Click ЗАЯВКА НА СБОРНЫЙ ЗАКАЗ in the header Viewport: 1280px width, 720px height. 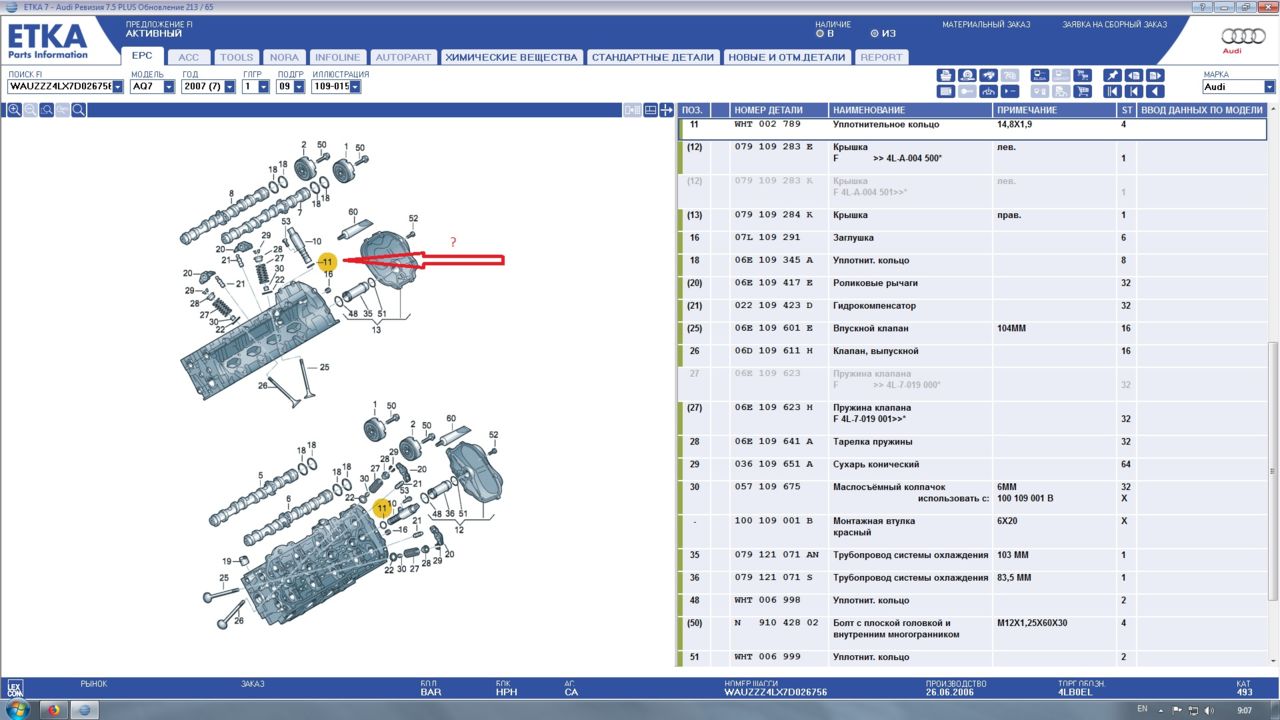point(1114,24)
